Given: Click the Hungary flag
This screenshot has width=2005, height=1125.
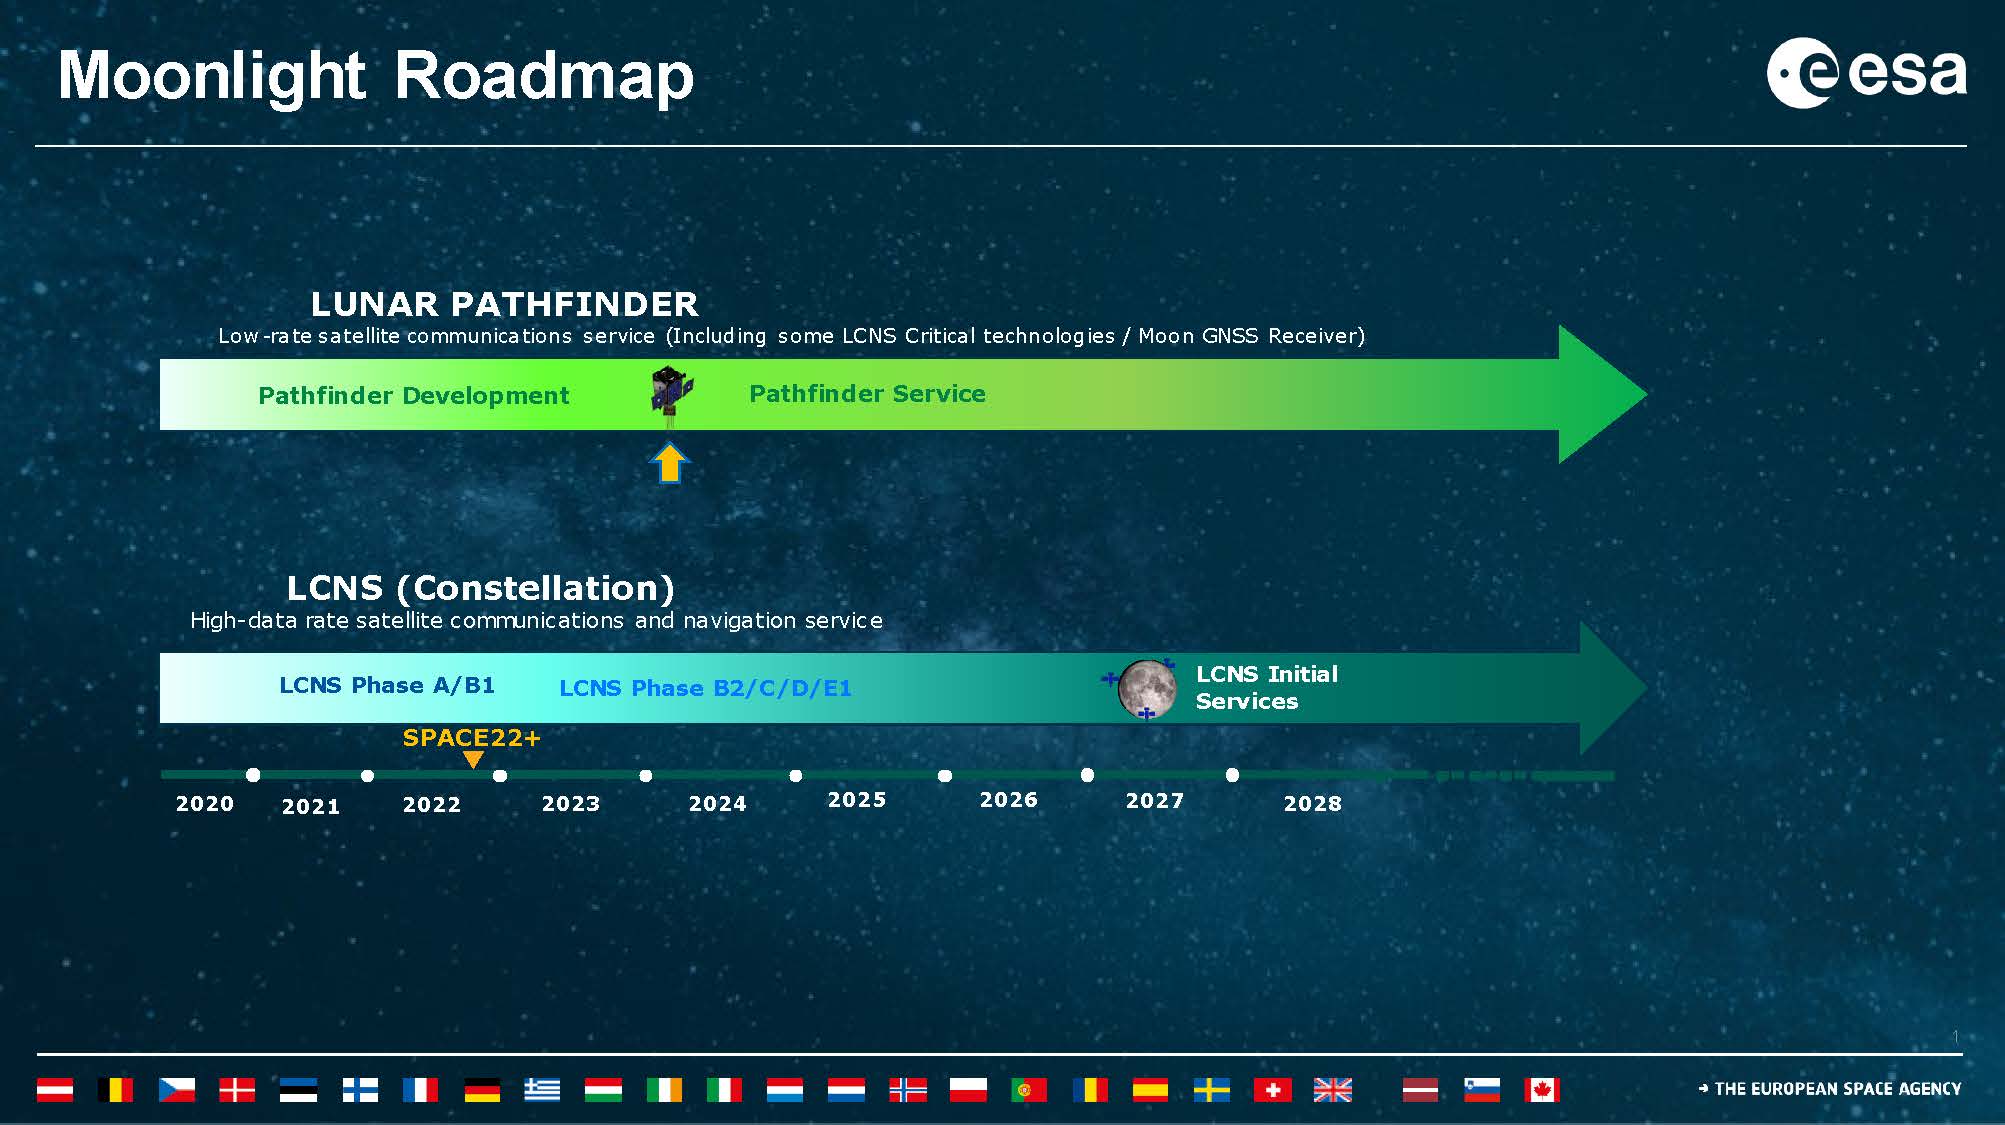Looking at the screenshot, I should [x=603, y=1090].
